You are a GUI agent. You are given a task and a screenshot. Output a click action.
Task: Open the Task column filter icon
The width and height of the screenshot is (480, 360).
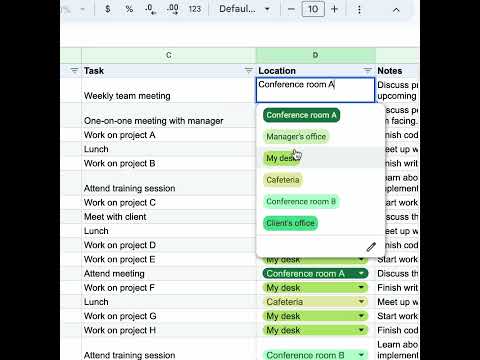tap(248, 70)
